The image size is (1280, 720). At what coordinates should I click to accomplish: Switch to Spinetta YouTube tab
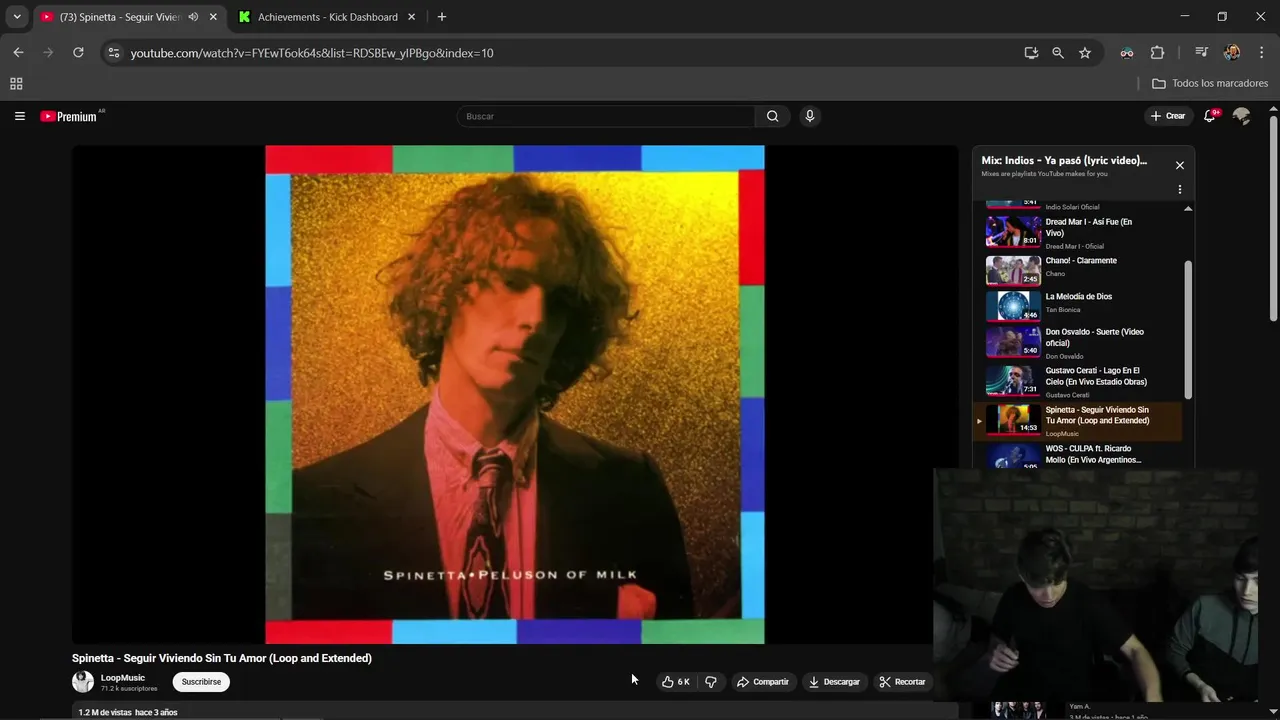click(118, 17)
